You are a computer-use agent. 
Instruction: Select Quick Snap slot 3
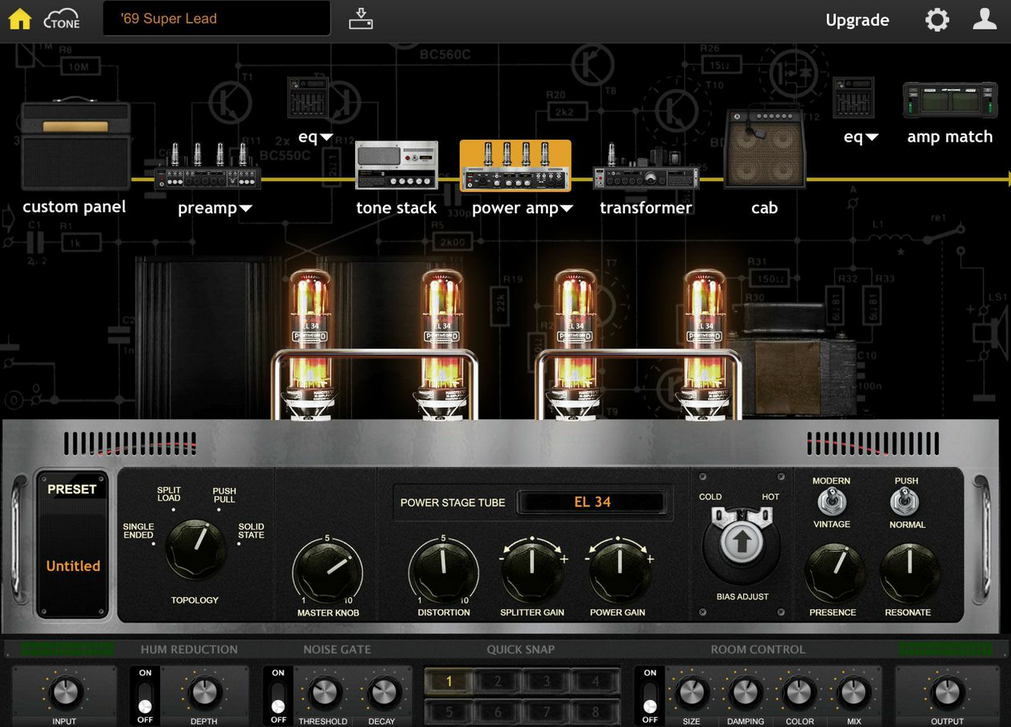tap(547, 681)
